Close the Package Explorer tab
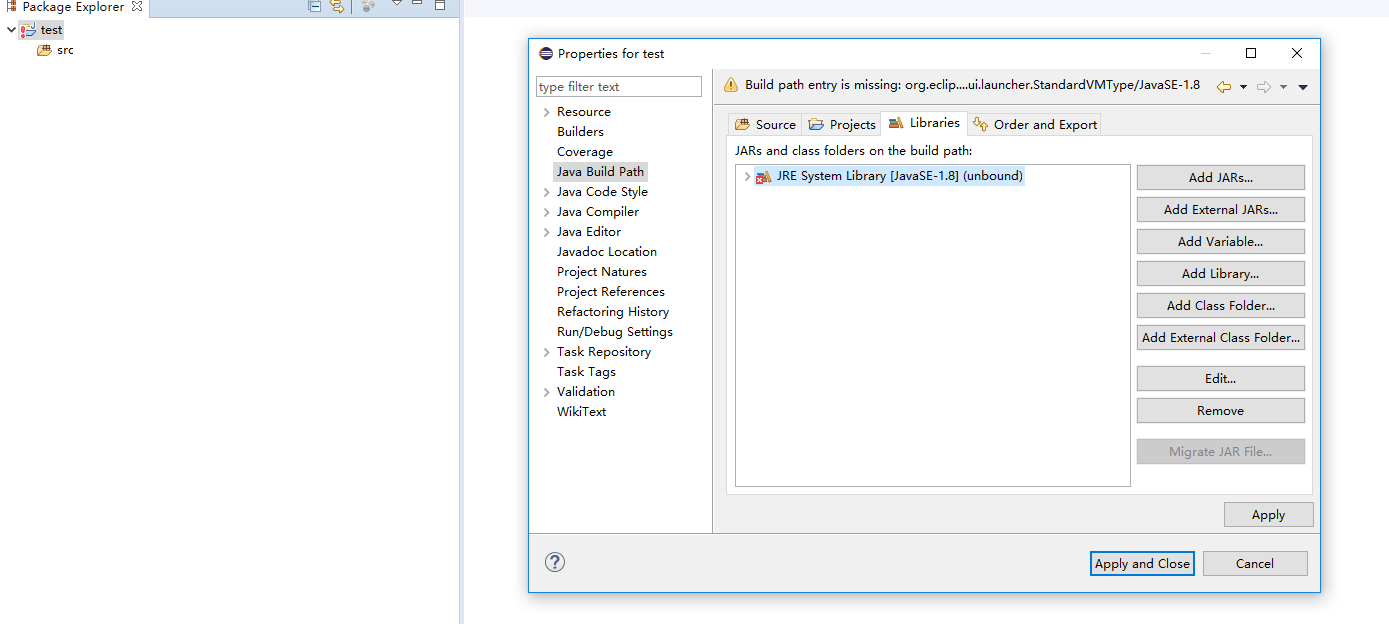 pyautogui.click(x=137, y=6)
